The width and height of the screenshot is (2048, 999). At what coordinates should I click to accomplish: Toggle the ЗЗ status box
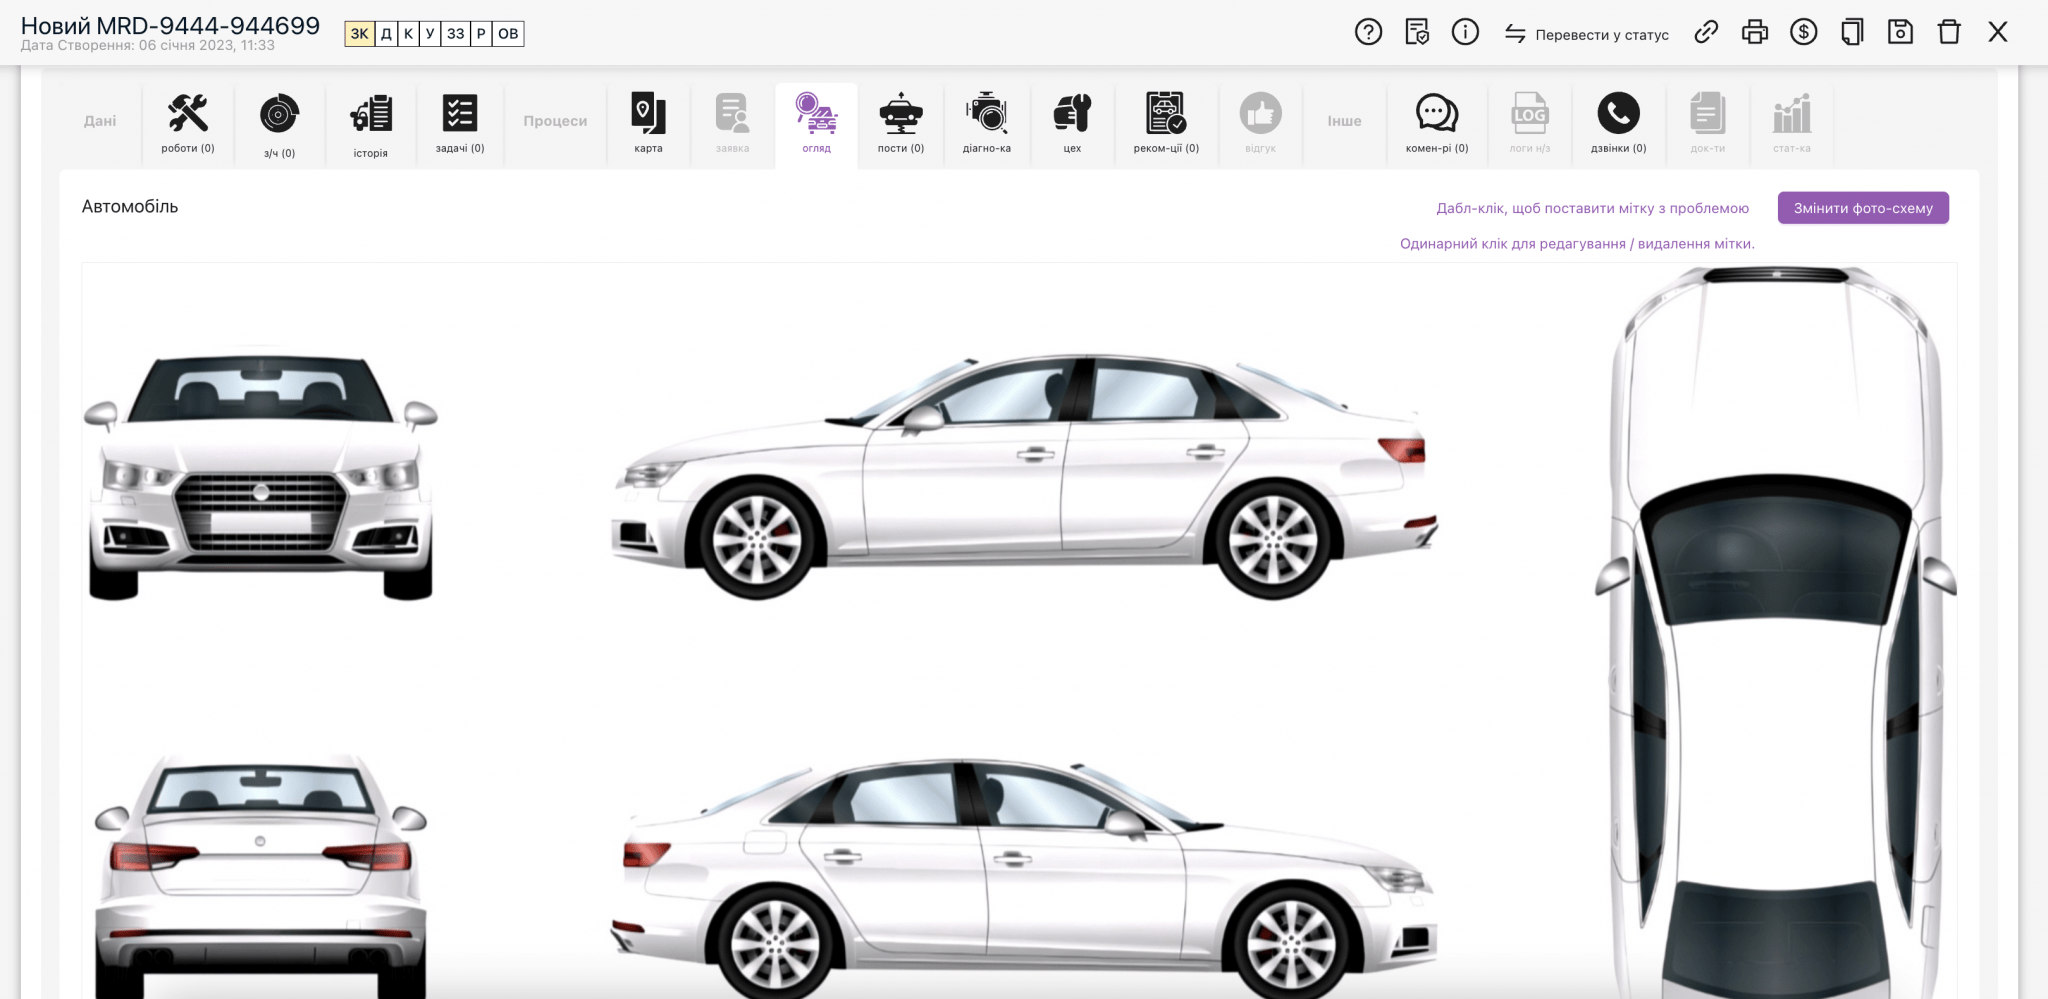pyautogui.click(x=455, y=34)
